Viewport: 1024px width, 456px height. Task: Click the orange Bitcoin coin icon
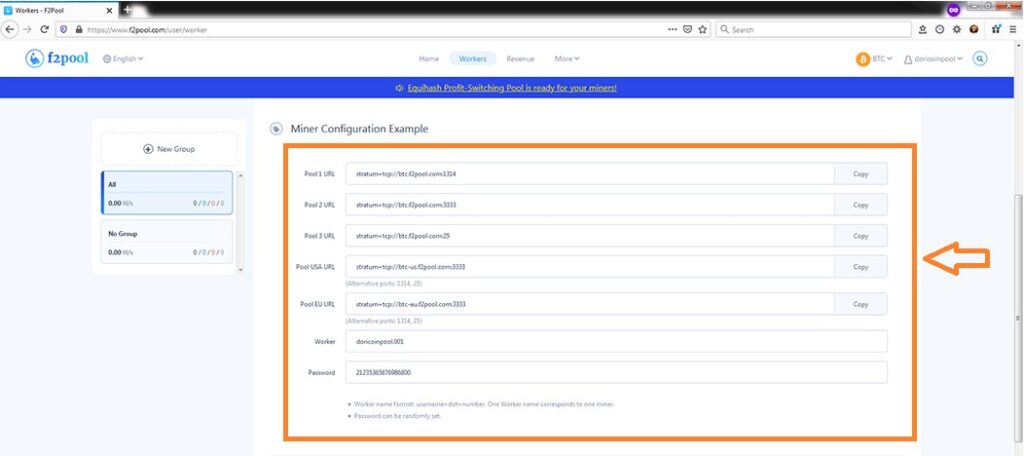(863, 59)
